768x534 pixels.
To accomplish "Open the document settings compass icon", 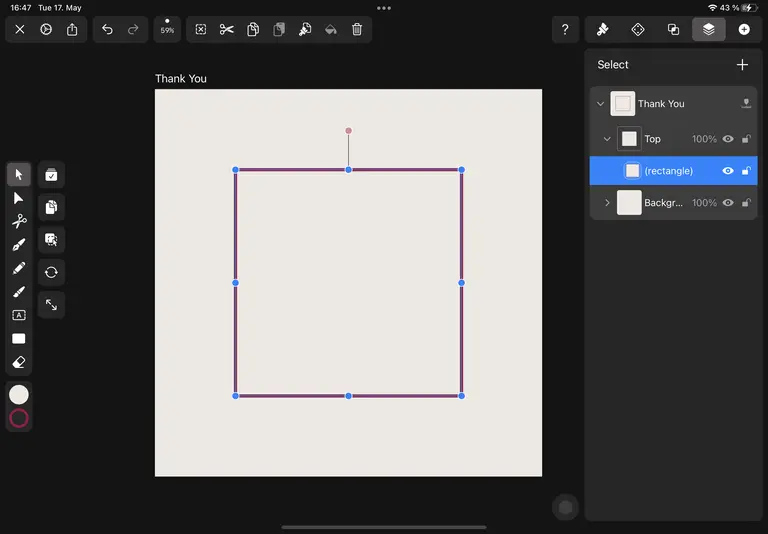I will 46,29.
